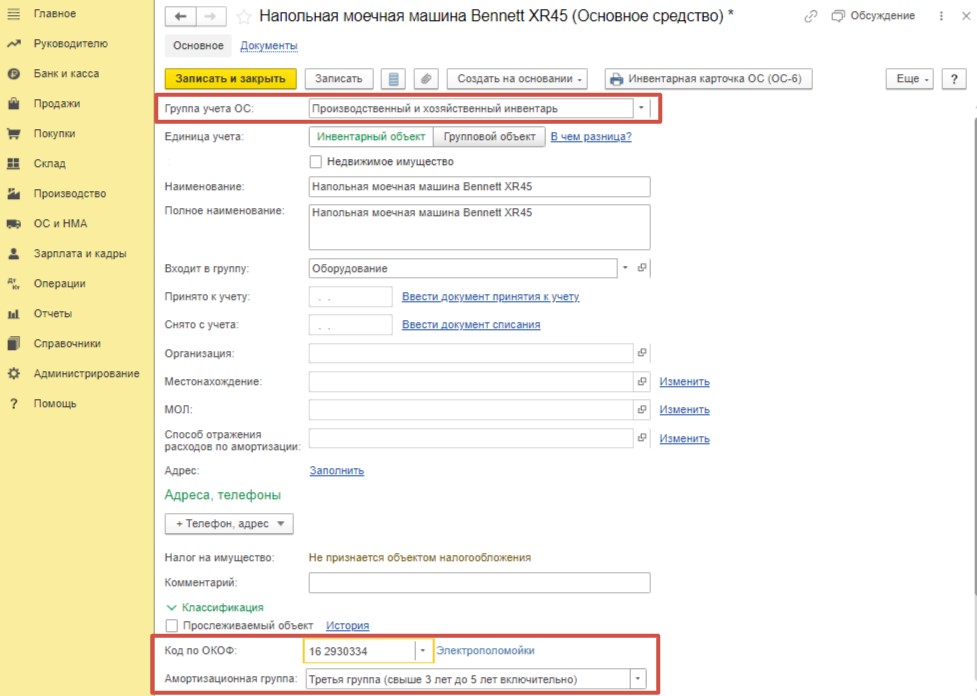Open attached files paperclip icon
977x696 pixels.
coord(426,79)
